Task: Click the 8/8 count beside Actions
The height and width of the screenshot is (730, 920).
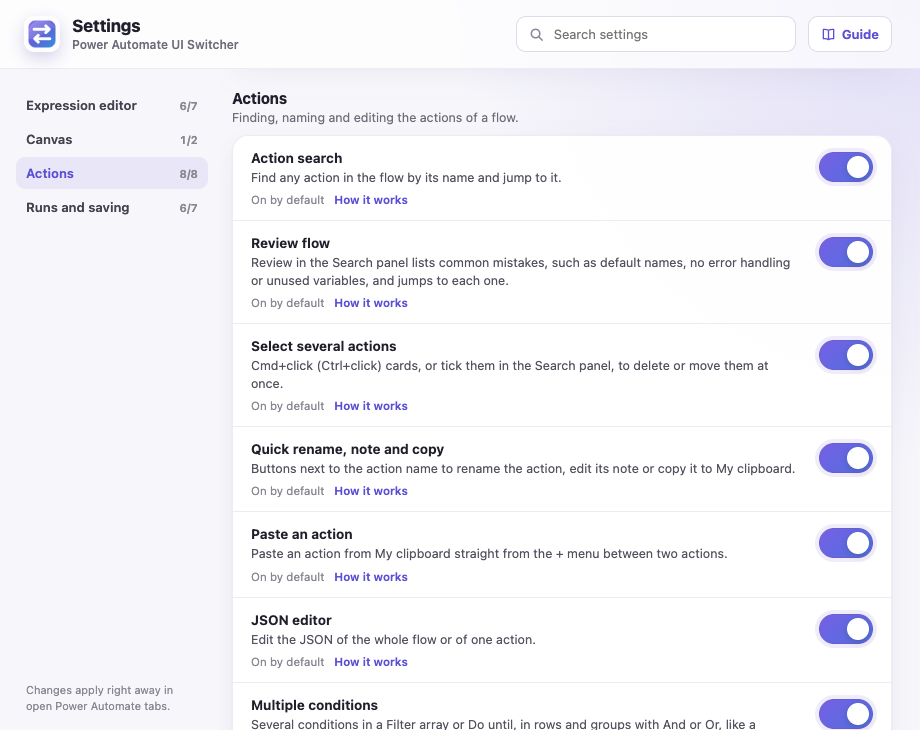Action: [188, 174]
